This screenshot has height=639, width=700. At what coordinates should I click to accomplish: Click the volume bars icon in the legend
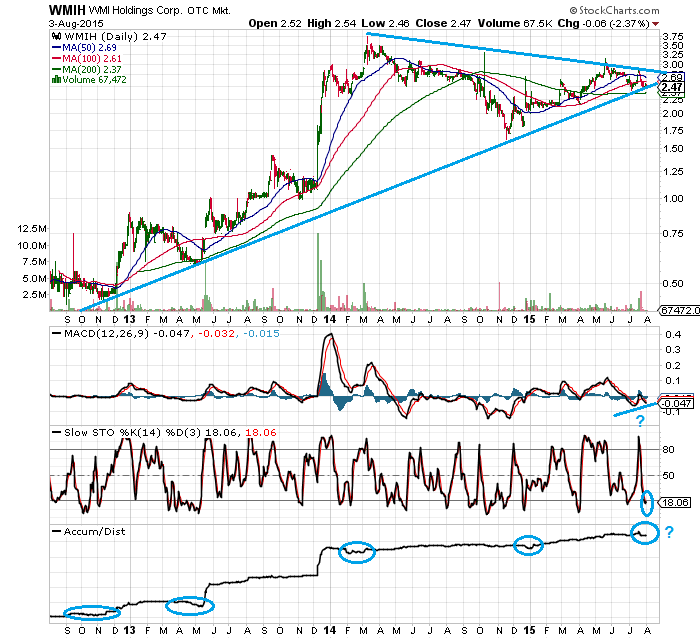coord(56,79)
